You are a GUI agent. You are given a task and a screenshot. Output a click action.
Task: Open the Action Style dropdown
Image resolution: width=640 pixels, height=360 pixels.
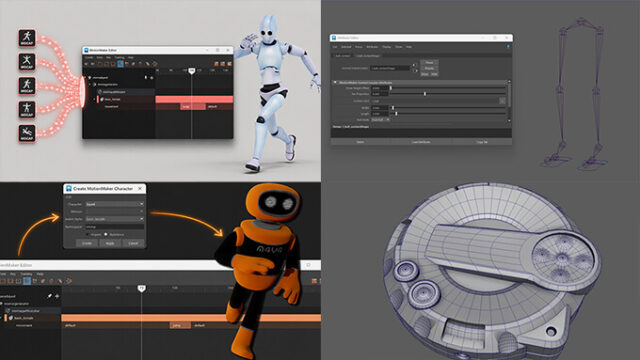point(115,219)
